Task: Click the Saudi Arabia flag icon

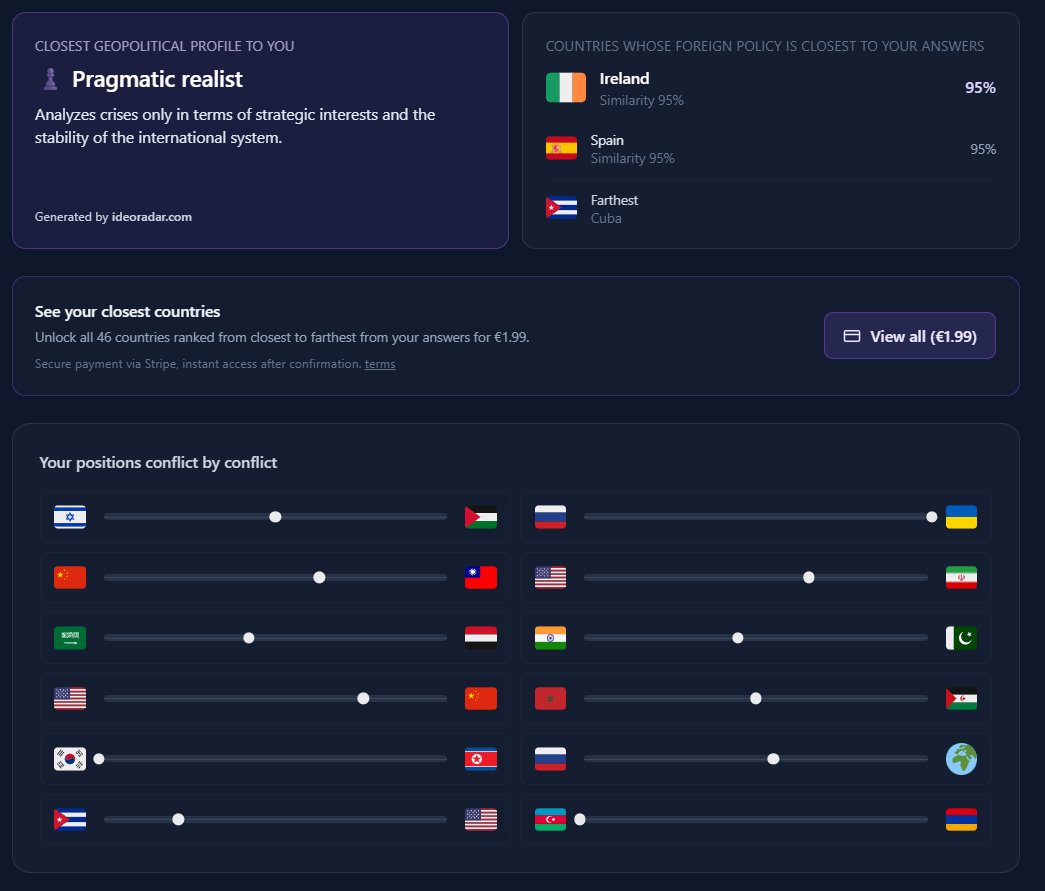Action: [x=70, y=638]
